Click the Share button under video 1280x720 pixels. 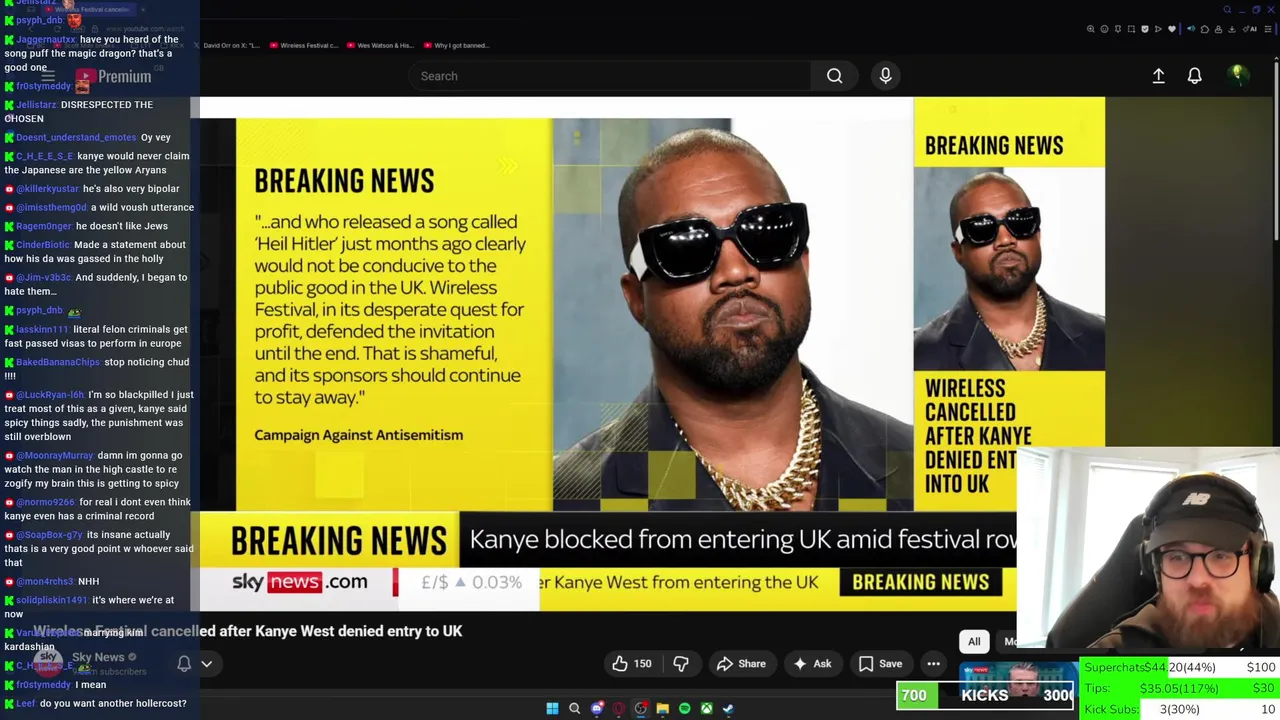[x=741, y=664]
